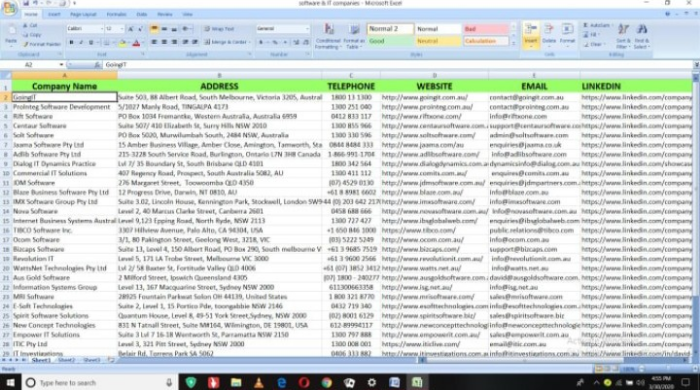
Task: Open the Formulas ribbon tab
Action: (x=116, y=14)
